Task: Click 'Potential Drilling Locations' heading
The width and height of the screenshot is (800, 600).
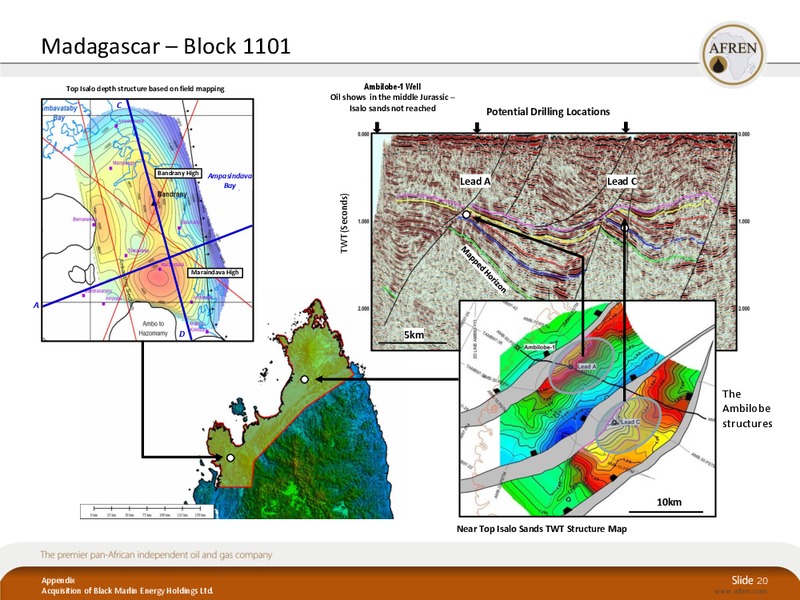Action: point(548,112)
